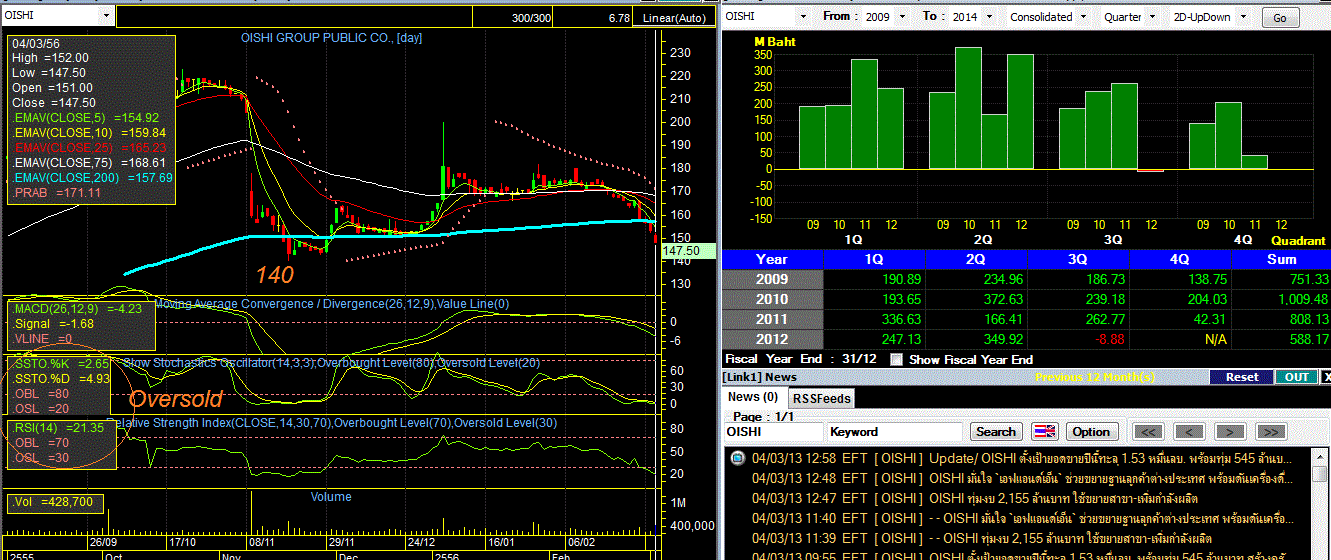This screenshot has width=1331, height=560.
Task: Click the tallest 2Q 2010 green bar
Action: pos(968,108)
